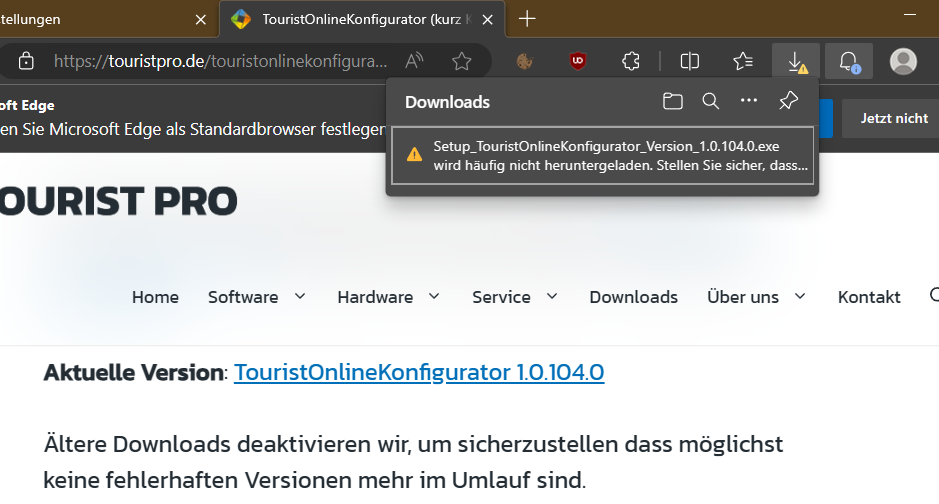Click the 'Jetzt nicht' button

(x=894, y=118)
